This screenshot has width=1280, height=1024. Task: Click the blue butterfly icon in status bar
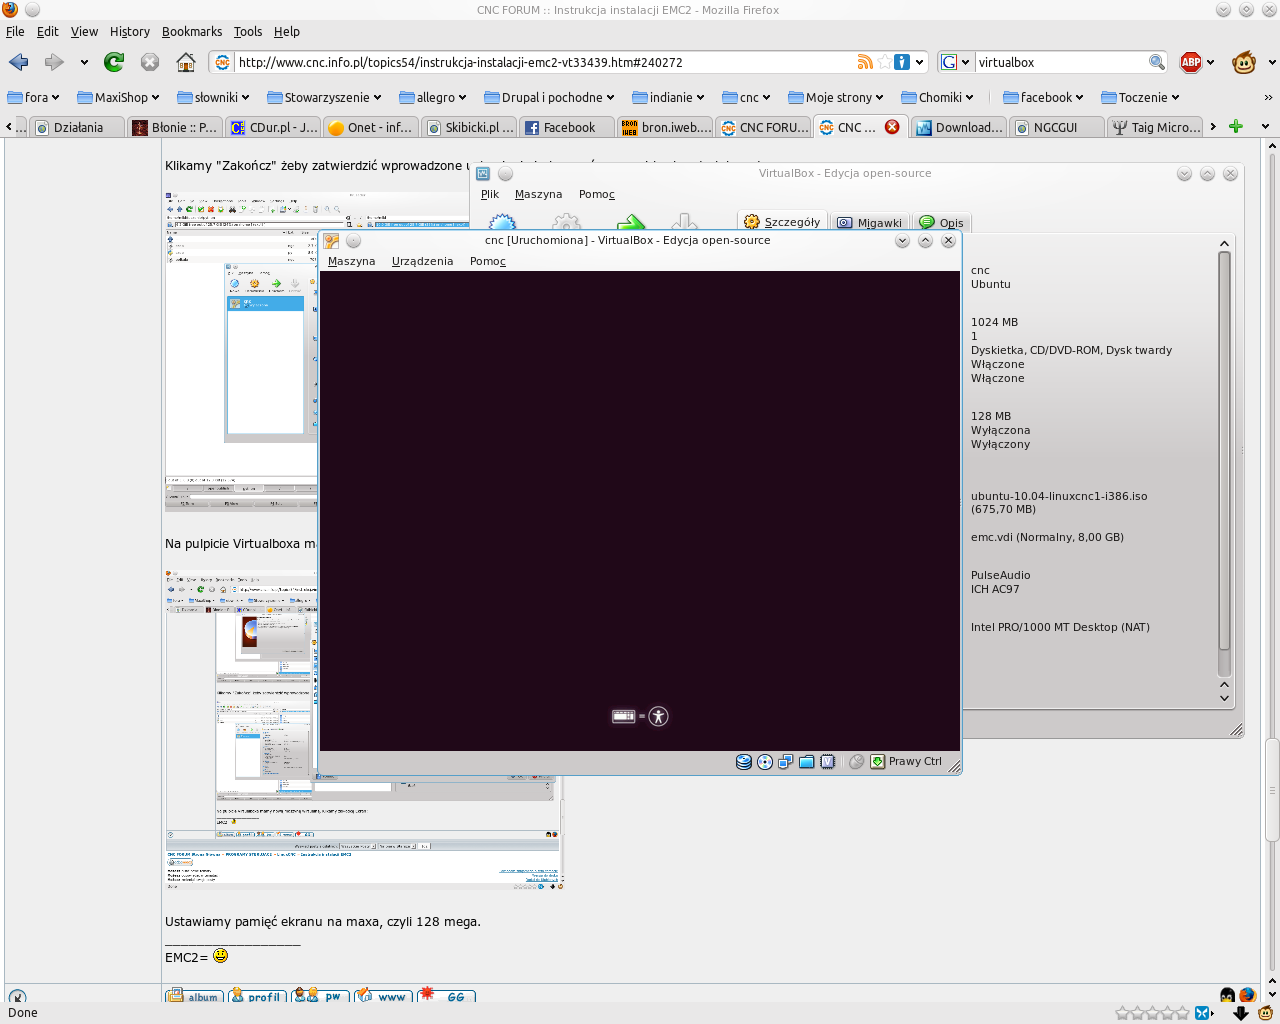pyautogui.click(x=1202, y=1013)
